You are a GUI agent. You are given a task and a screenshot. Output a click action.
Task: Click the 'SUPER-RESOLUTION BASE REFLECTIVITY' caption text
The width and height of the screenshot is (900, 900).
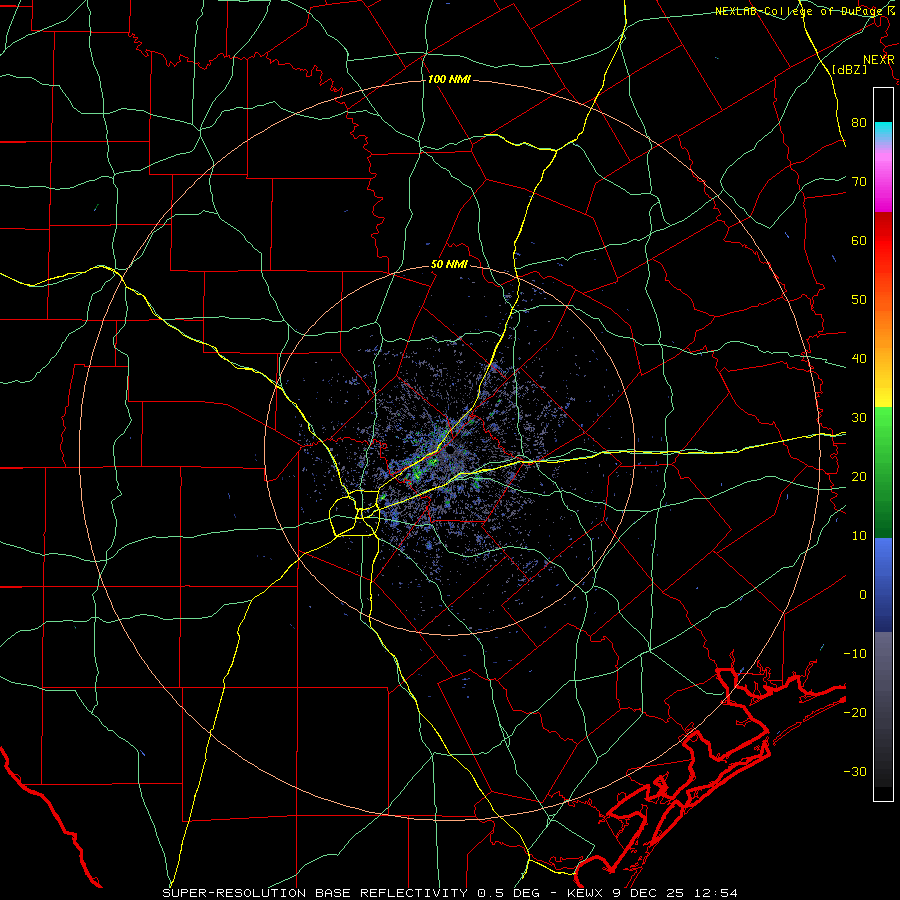point(315,893)
